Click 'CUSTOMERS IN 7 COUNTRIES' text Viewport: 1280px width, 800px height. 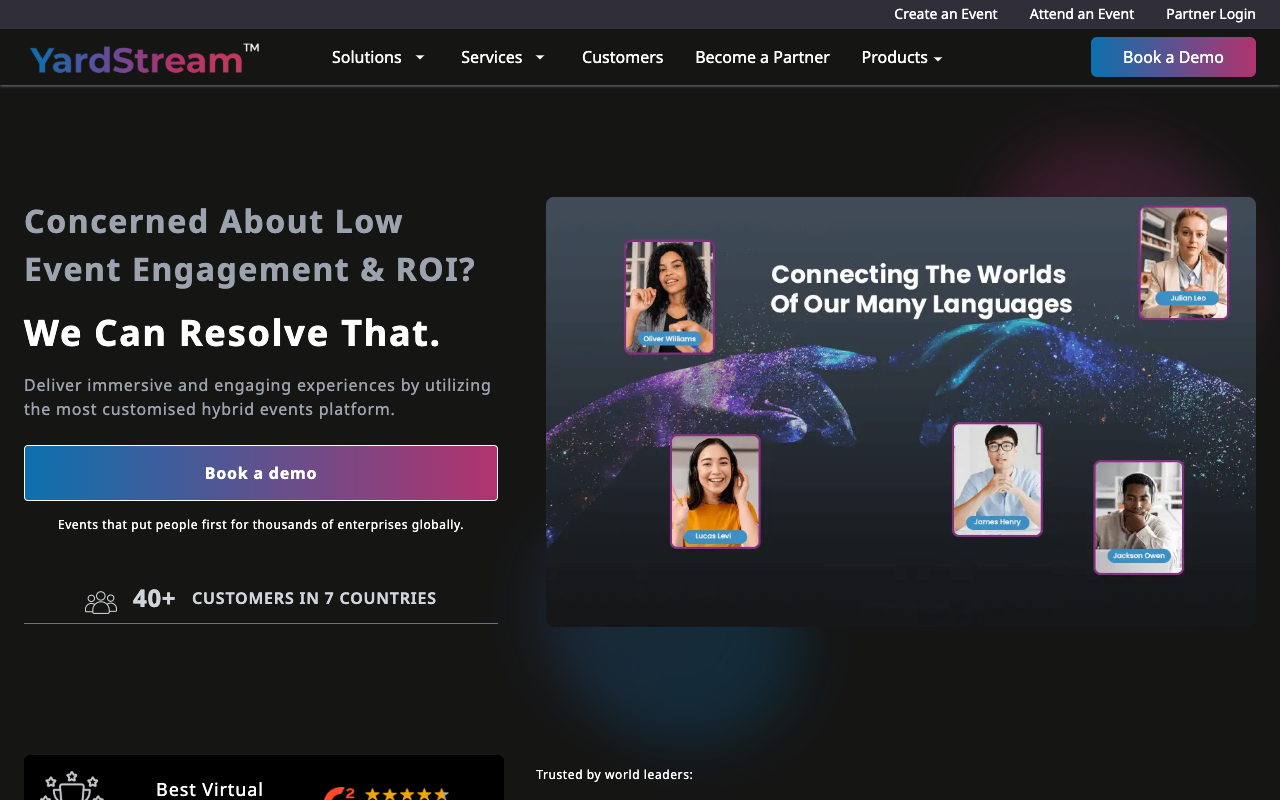[314, 598]
